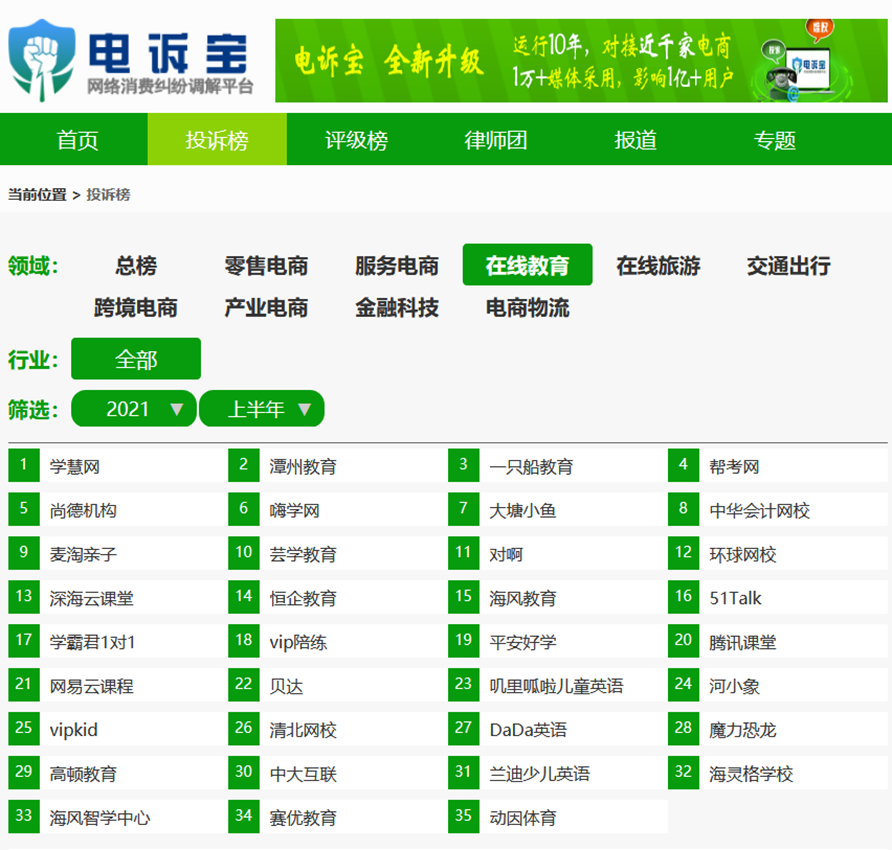Open rank 15 海风教育 entry
This screenshot has height=850, width=892.
tap(558, 597)
